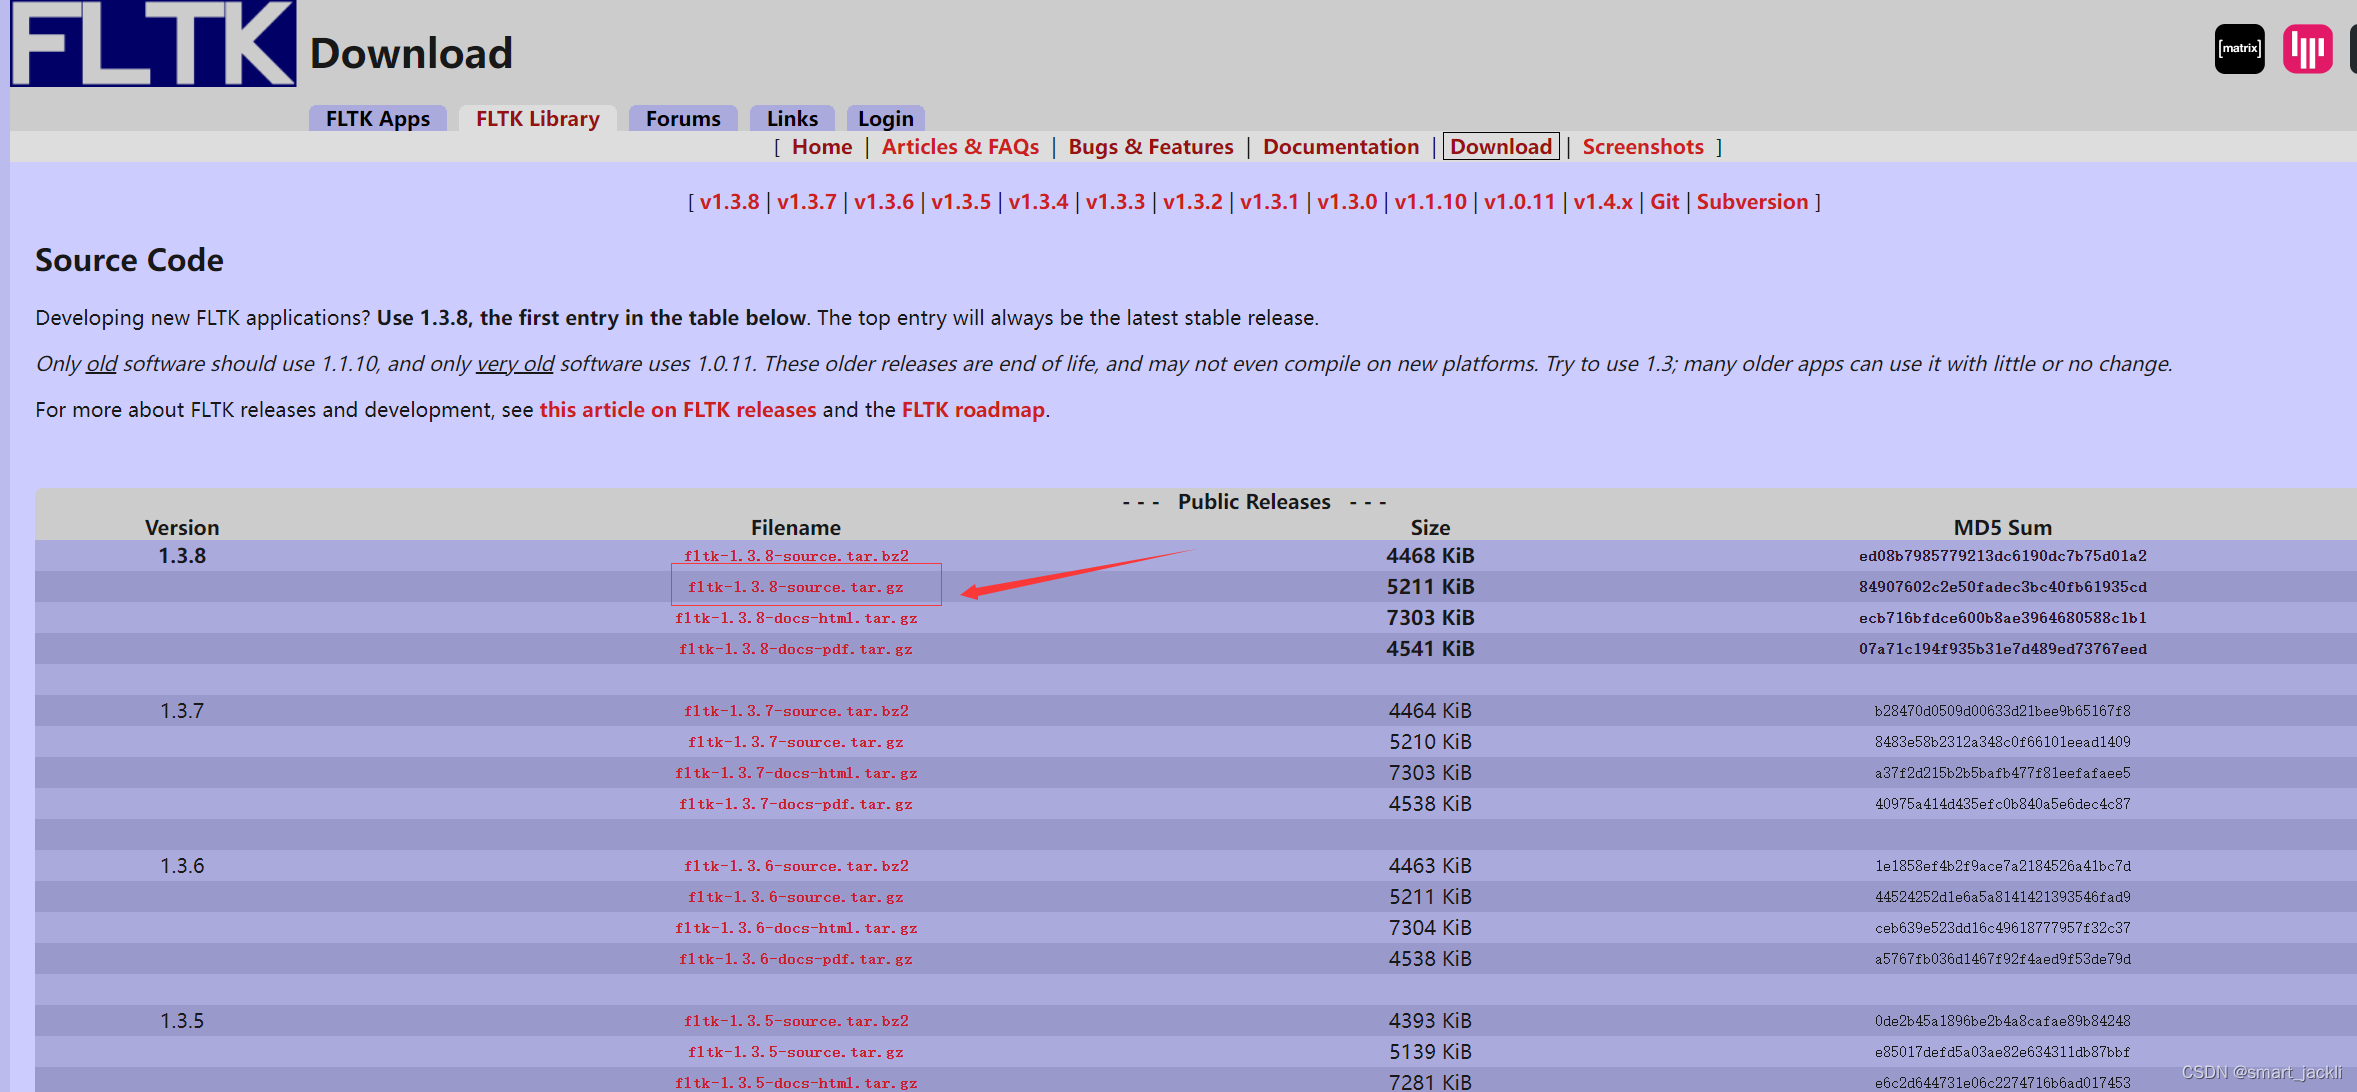The width and height of the screenshot is (2357, 1092).
Task: Jump to the v1.3.5 version anchor
Action: (960, 202)
